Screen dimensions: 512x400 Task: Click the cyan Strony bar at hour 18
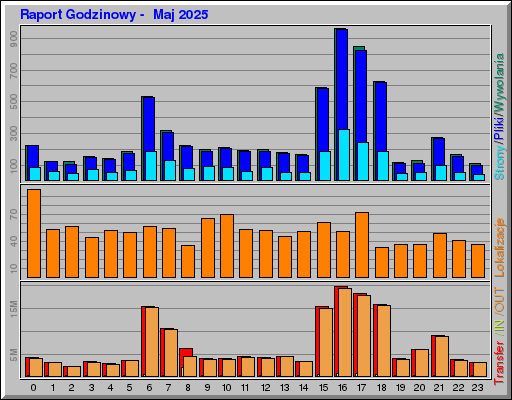click(383, 166)
